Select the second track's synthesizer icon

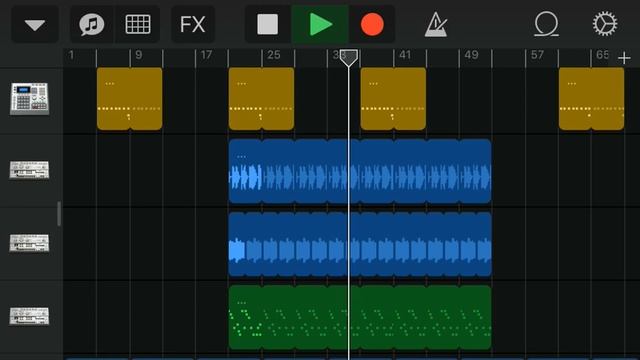pos(29,170)
